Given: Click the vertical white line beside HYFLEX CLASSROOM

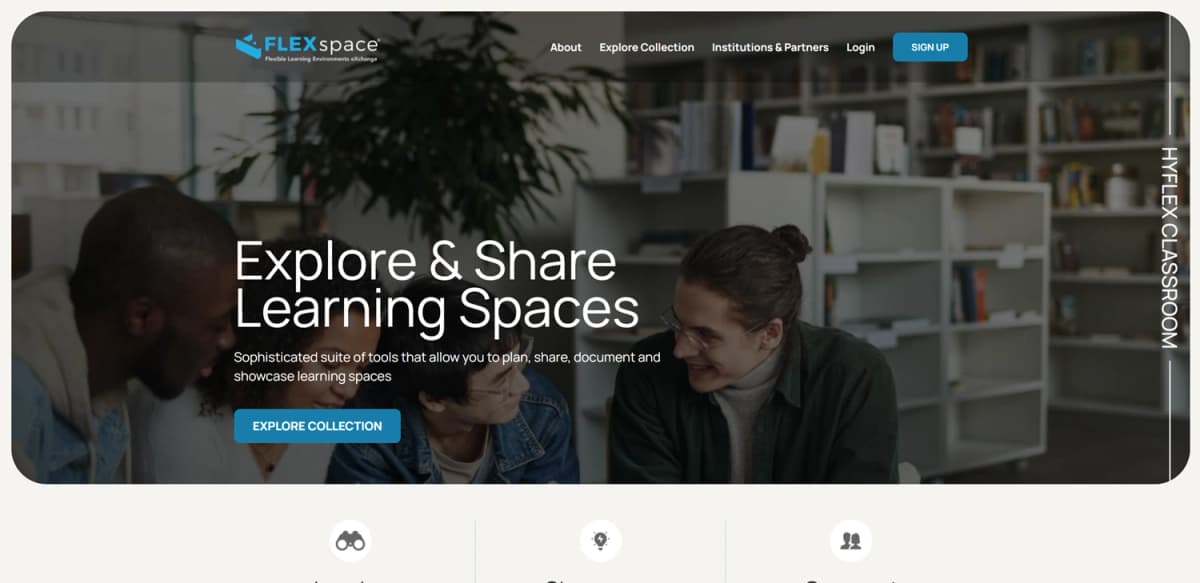Looking at the screenshot, I should (1169, 418).
